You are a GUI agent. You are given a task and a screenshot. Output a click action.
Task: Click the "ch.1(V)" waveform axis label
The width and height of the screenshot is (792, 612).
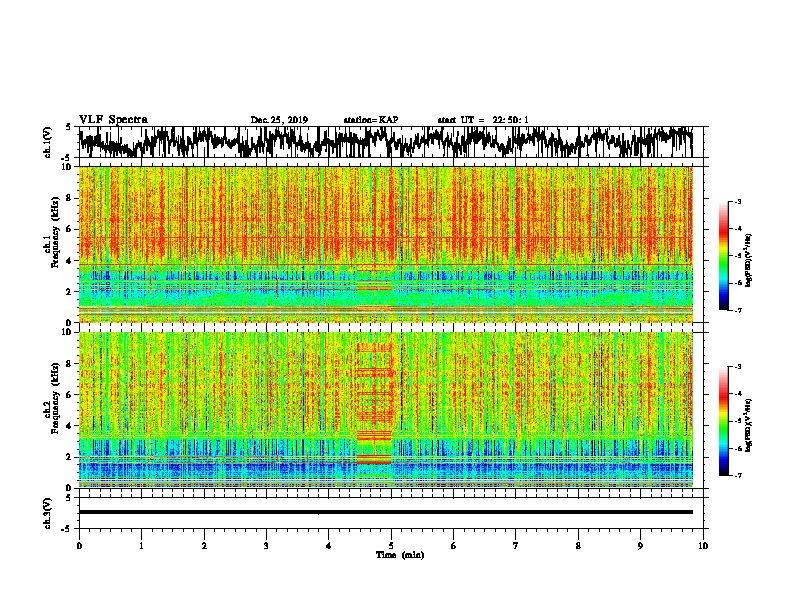tap(48, 142)
